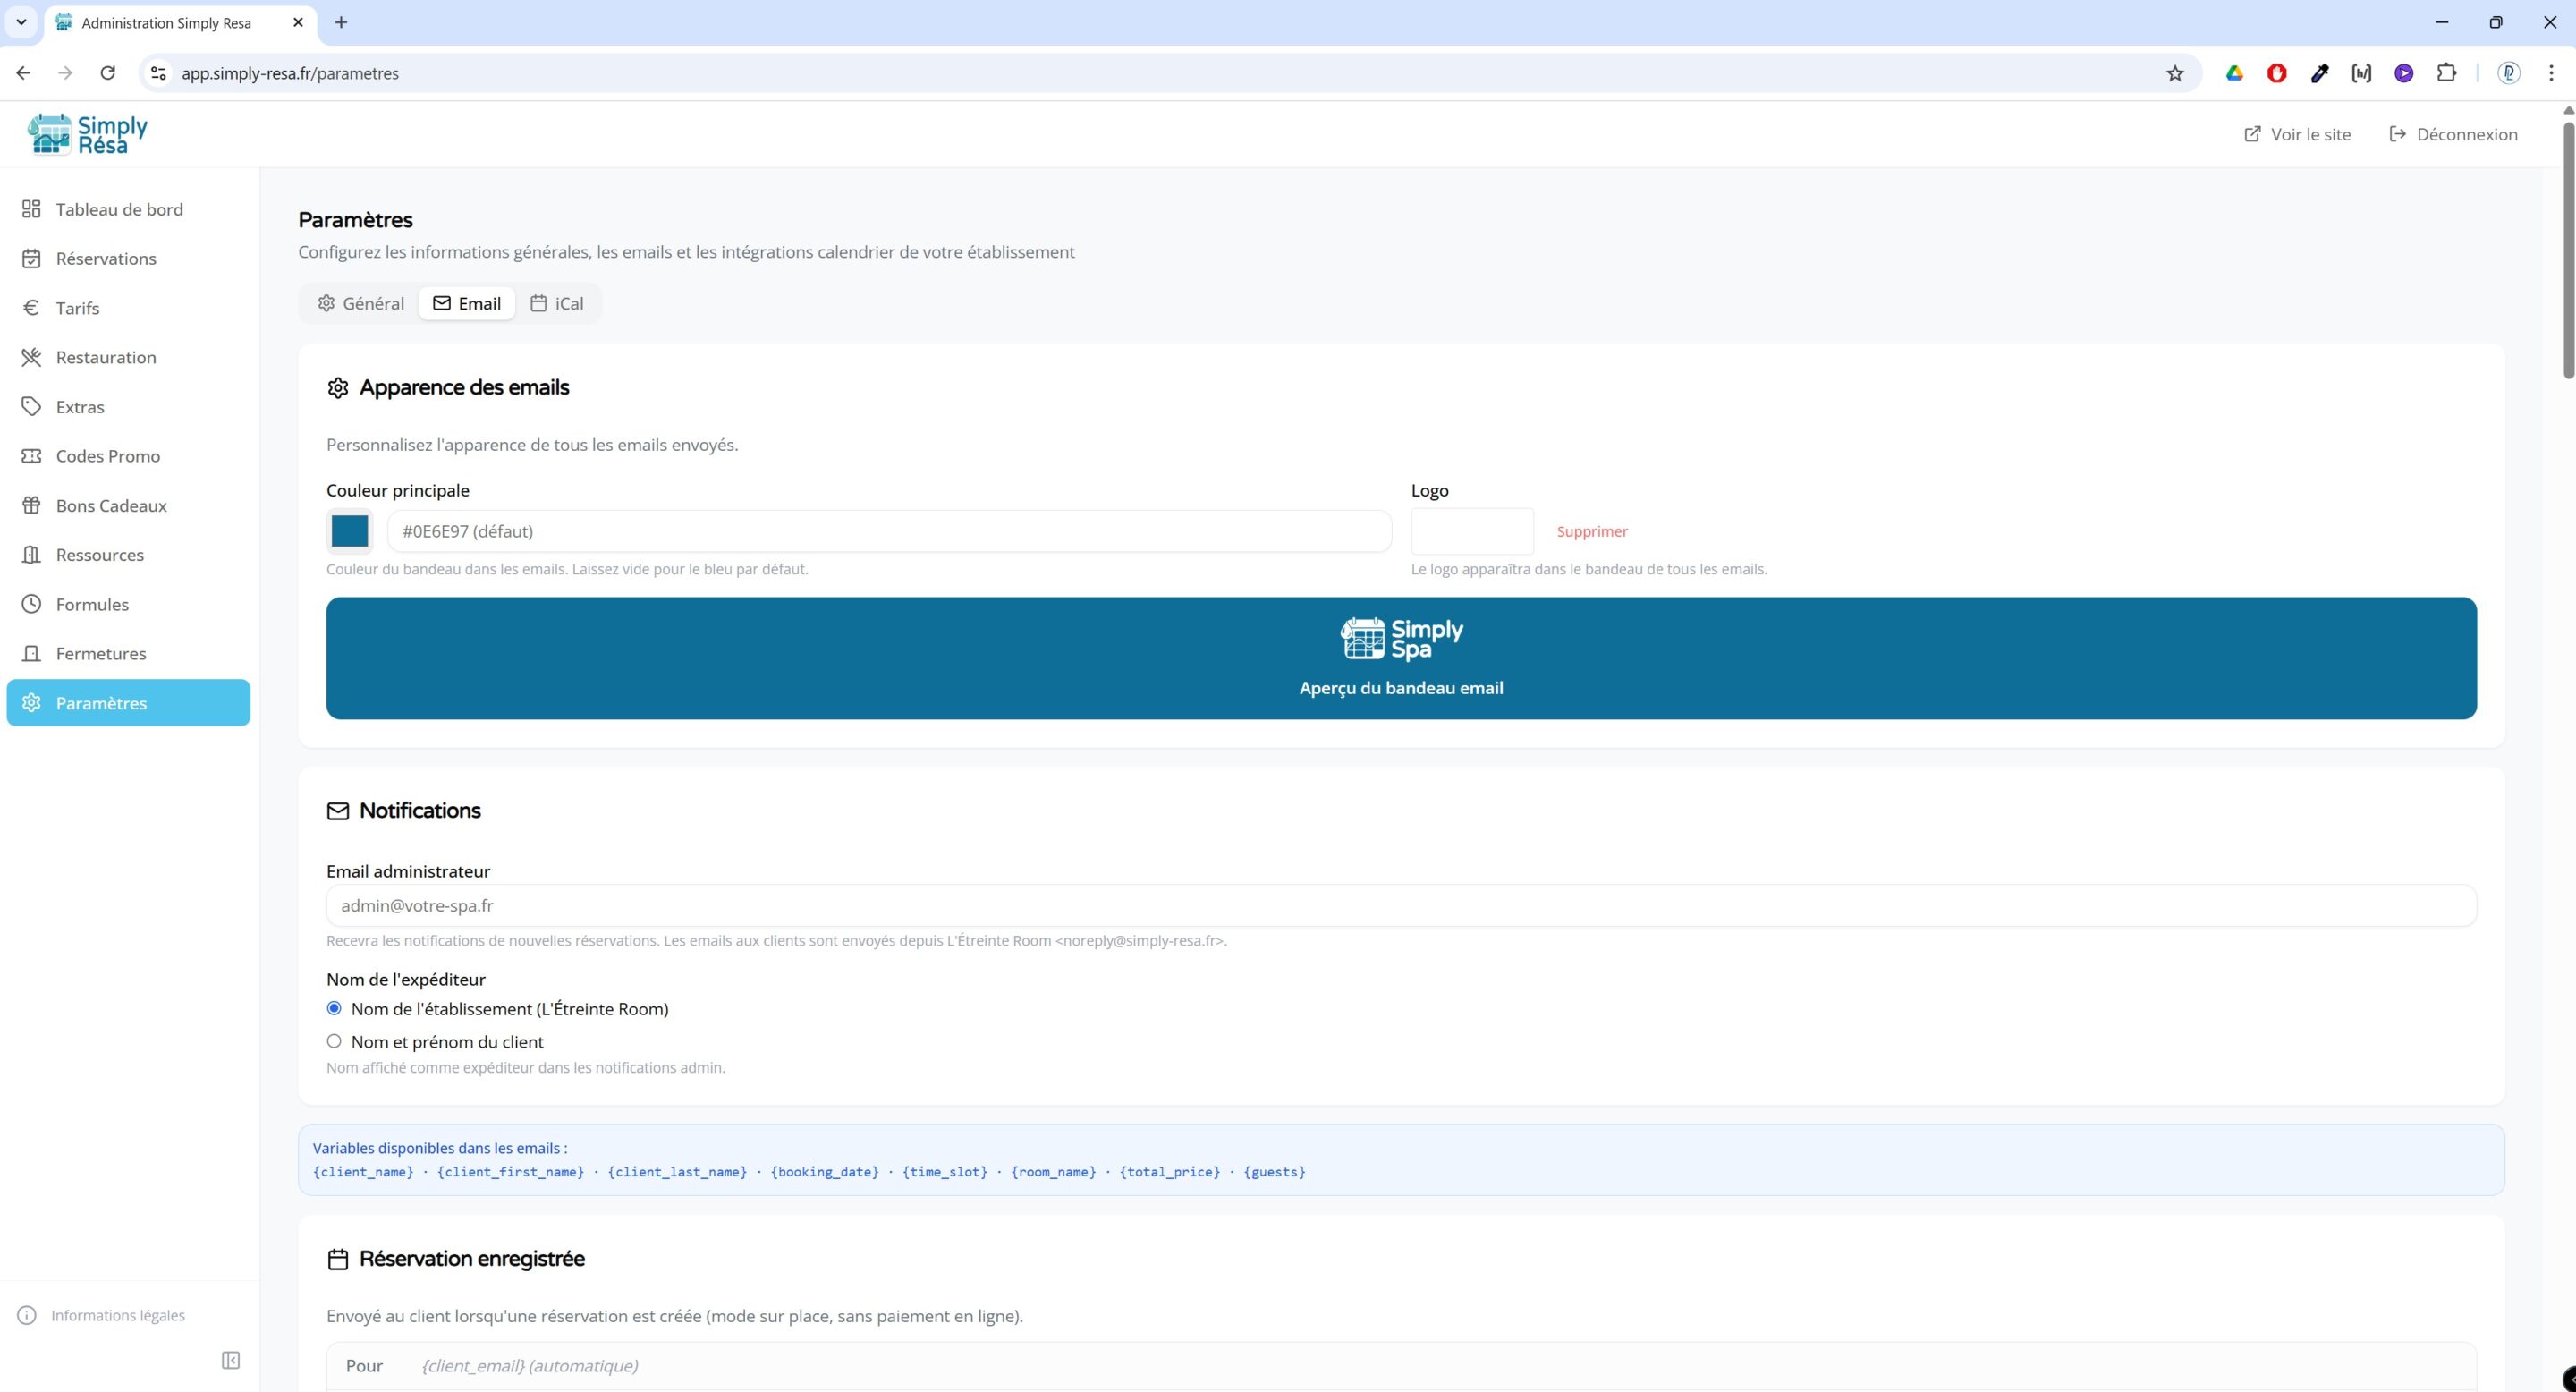This screenshot has width=2576, height=1392.
Task: Collapse the left sidebar panel
Action: tap(231, 1360)
